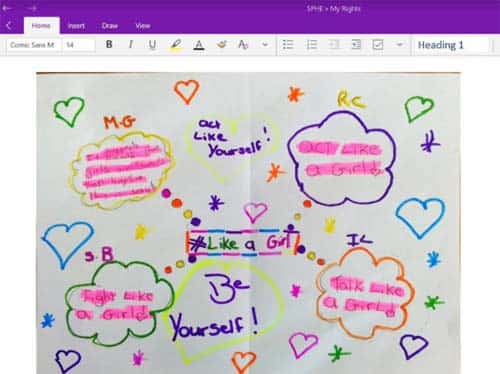
Task: Go back with the navigation chevron
Action: click(9, 26)
